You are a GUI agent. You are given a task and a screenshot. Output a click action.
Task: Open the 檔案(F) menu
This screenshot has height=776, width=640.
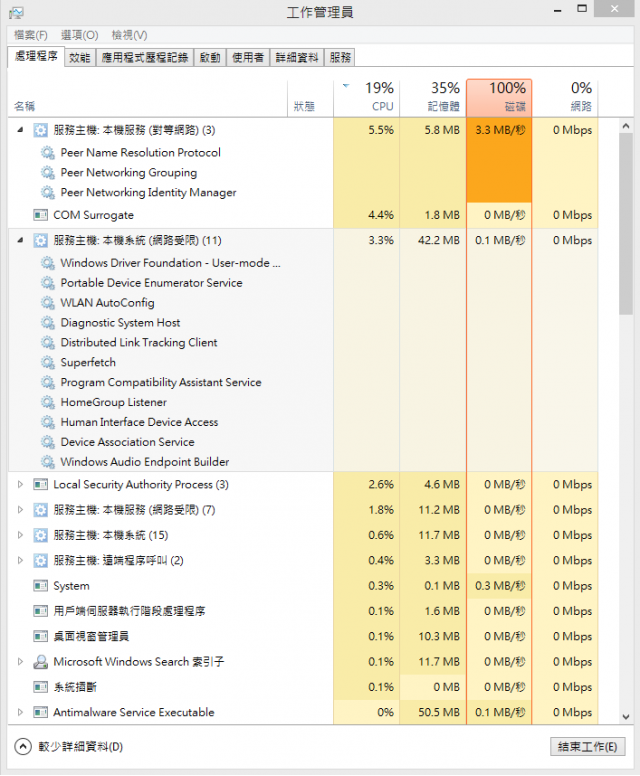point(31,35)
